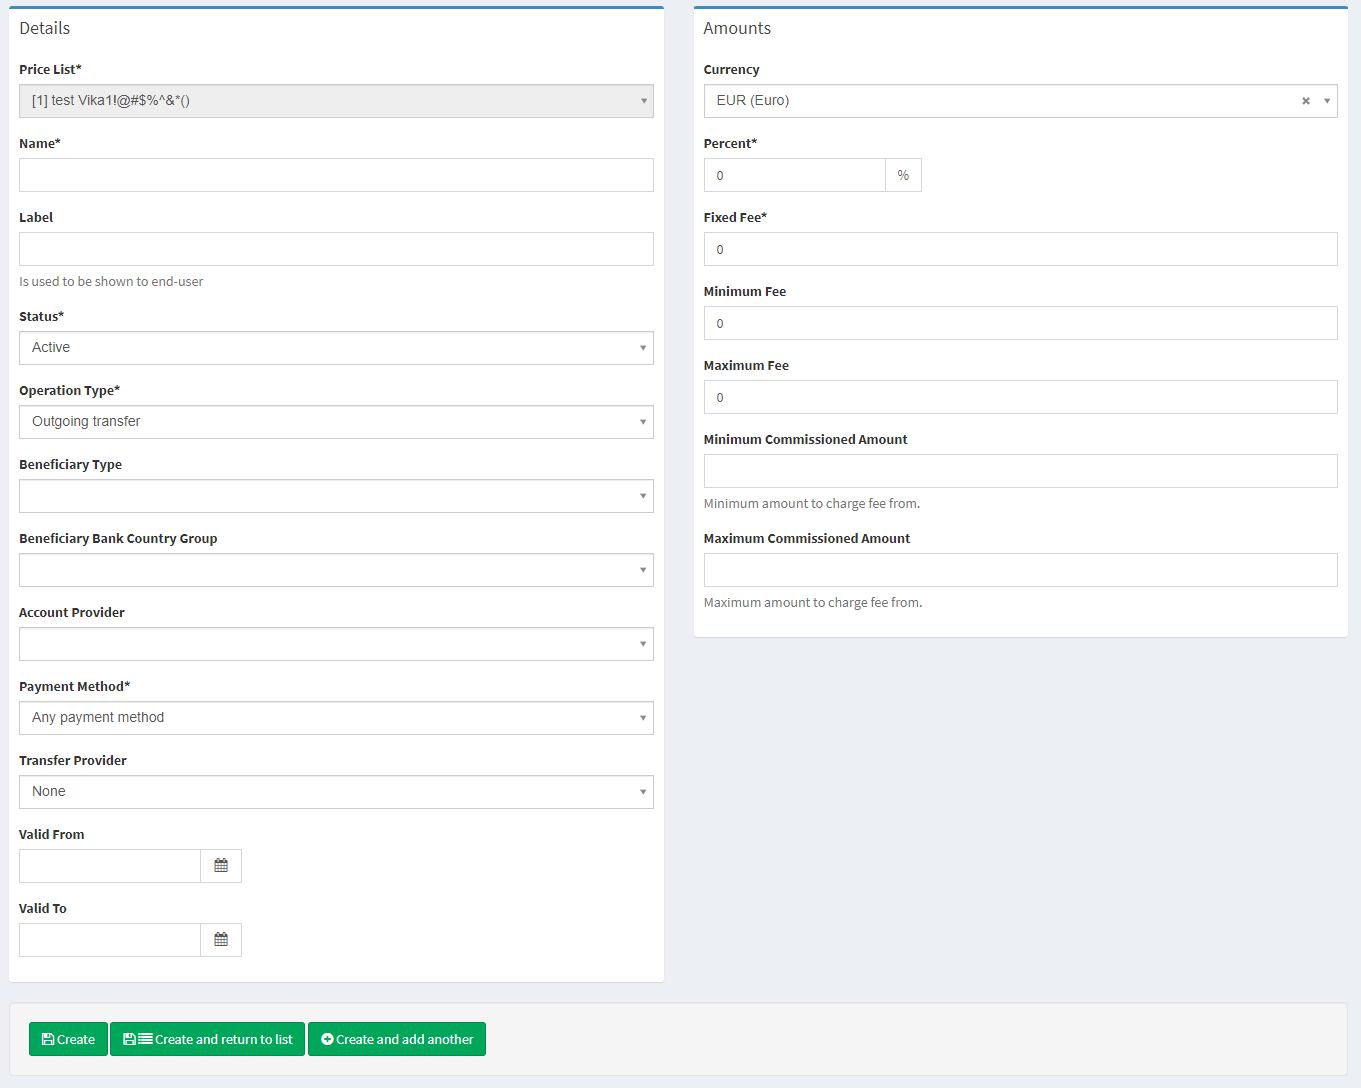Click Create and return to list
The height and width of the screenshot is (1088, 1361).
point(207,1039)
